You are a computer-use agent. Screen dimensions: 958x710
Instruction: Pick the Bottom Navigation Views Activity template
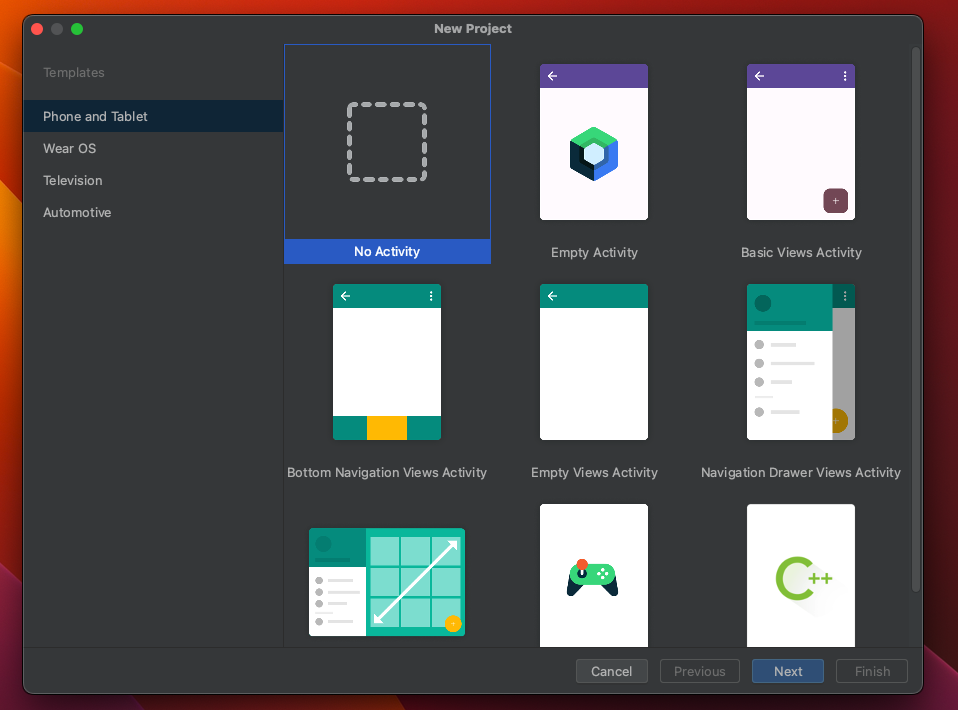(x=387, y=360)
